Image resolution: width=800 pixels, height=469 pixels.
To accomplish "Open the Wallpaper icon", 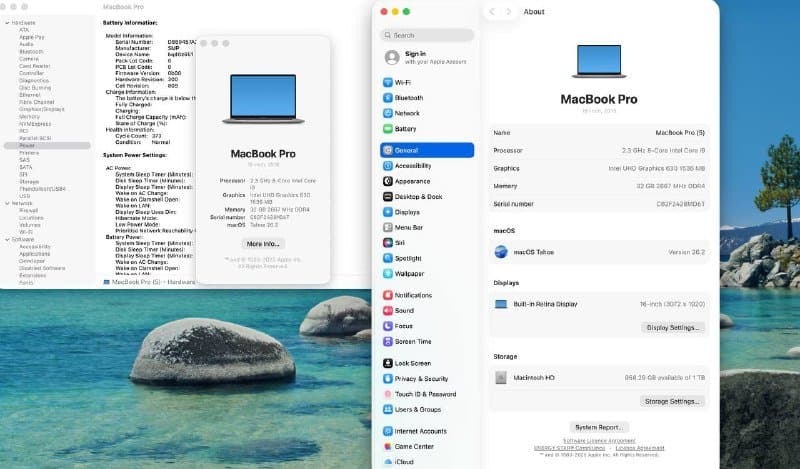I will pyautogui.click(x=388, y=274).
